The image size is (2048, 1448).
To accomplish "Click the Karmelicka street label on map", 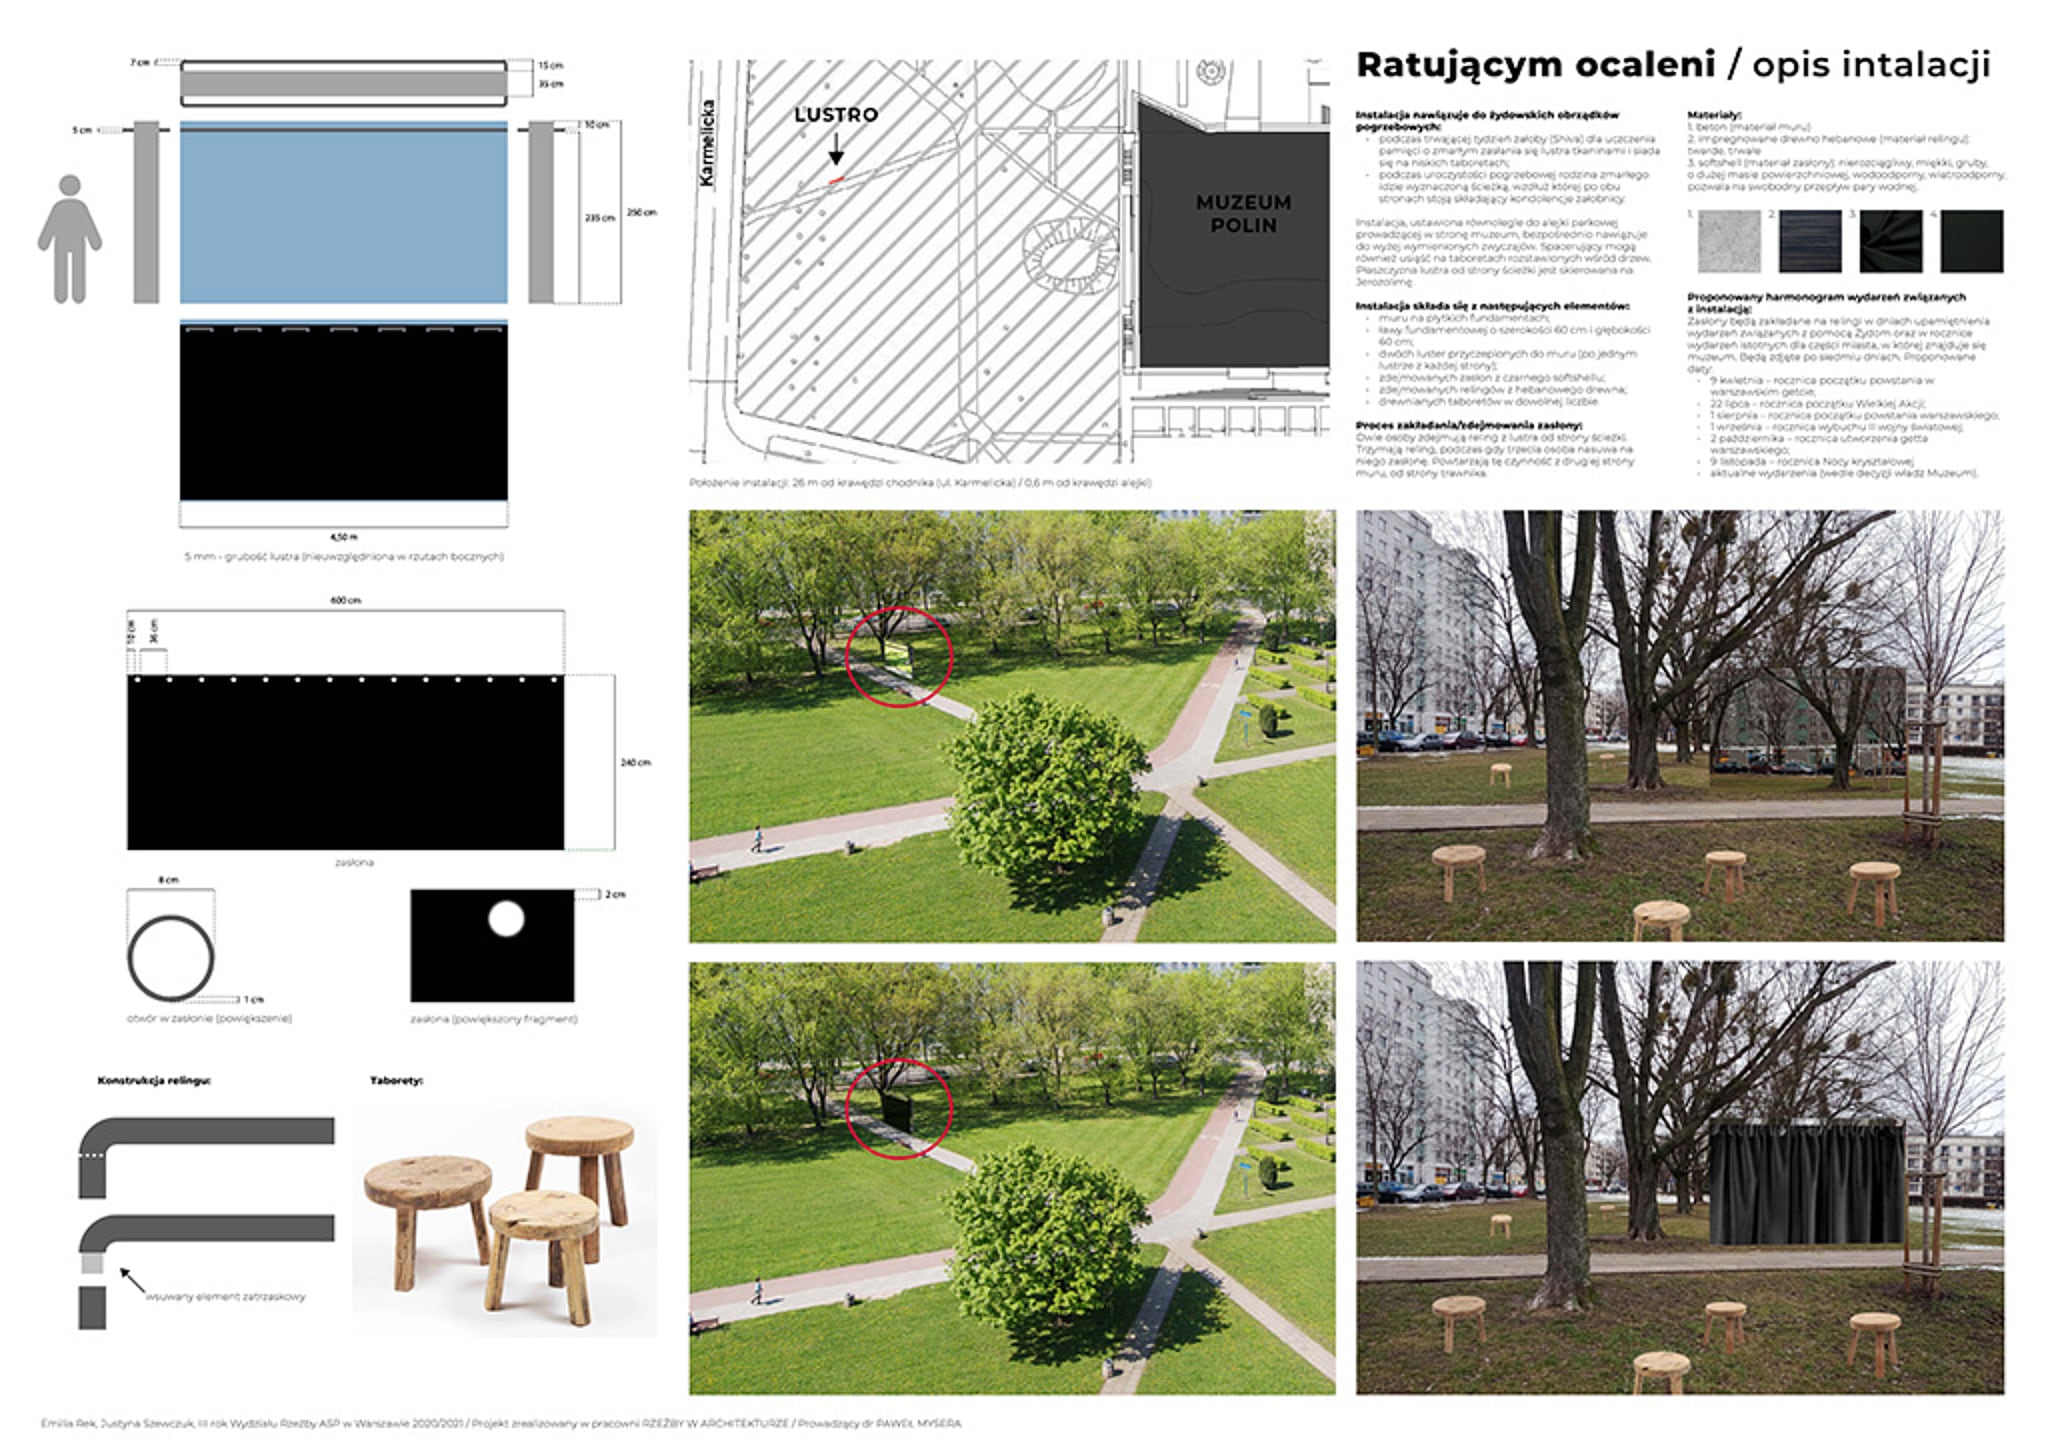I will pos(708,143).
